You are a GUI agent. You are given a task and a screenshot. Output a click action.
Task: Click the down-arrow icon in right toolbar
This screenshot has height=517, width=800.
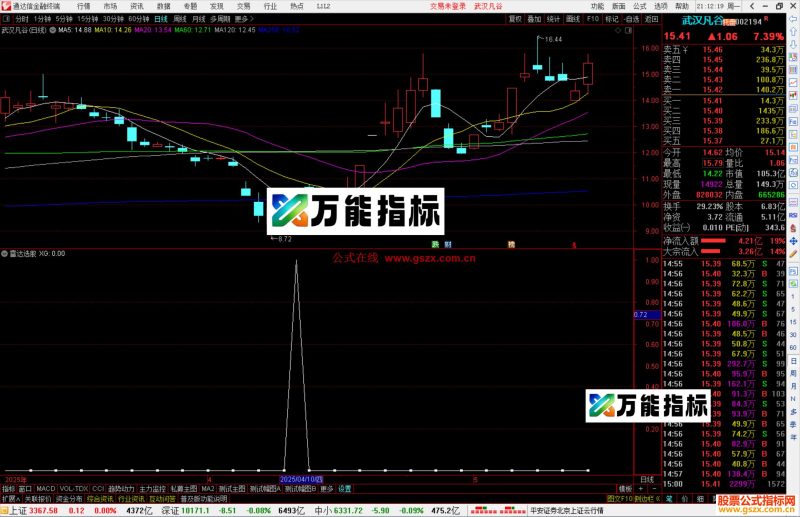[x=793, y=44]
